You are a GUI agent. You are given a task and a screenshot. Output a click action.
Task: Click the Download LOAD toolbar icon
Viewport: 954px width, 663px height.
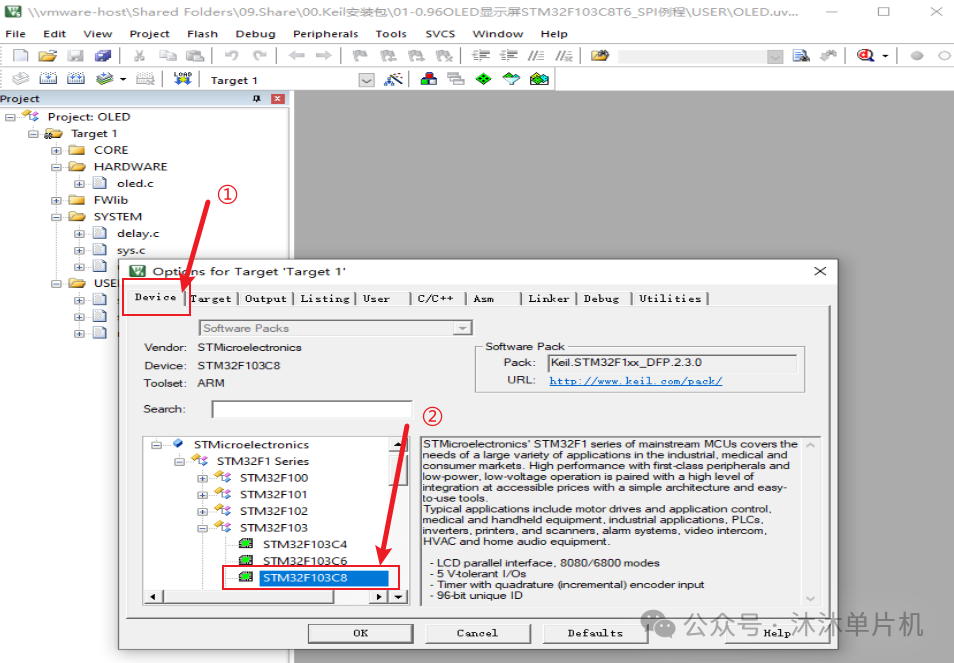pyautogui.click(x=183, y=79)
